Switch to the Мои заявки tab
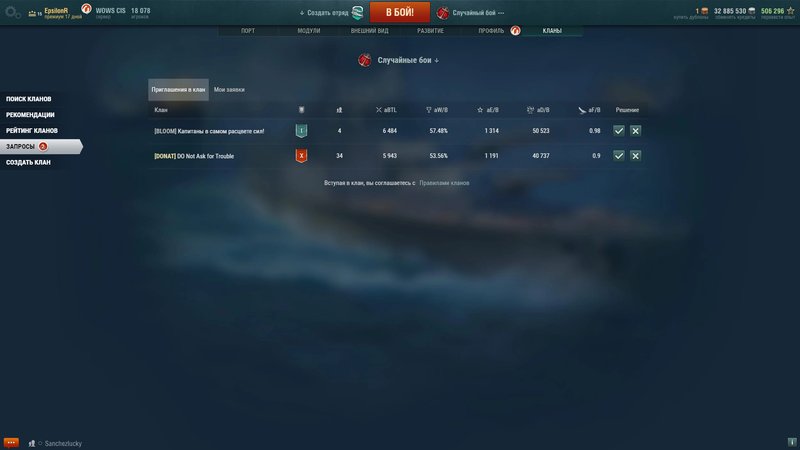 [x=229, y=90]
